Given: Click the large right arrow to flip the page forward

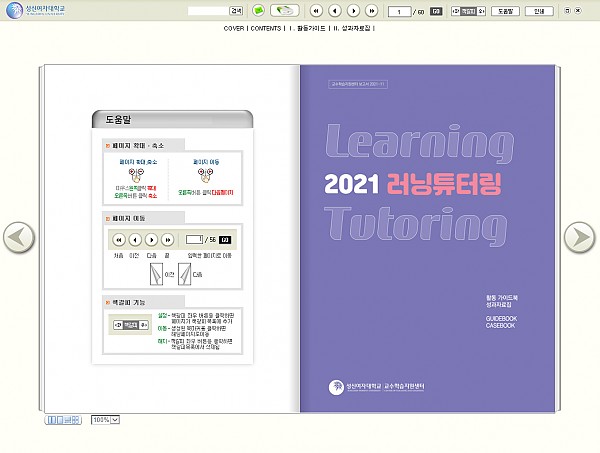Looking at the screenshot, I should 580,238.
